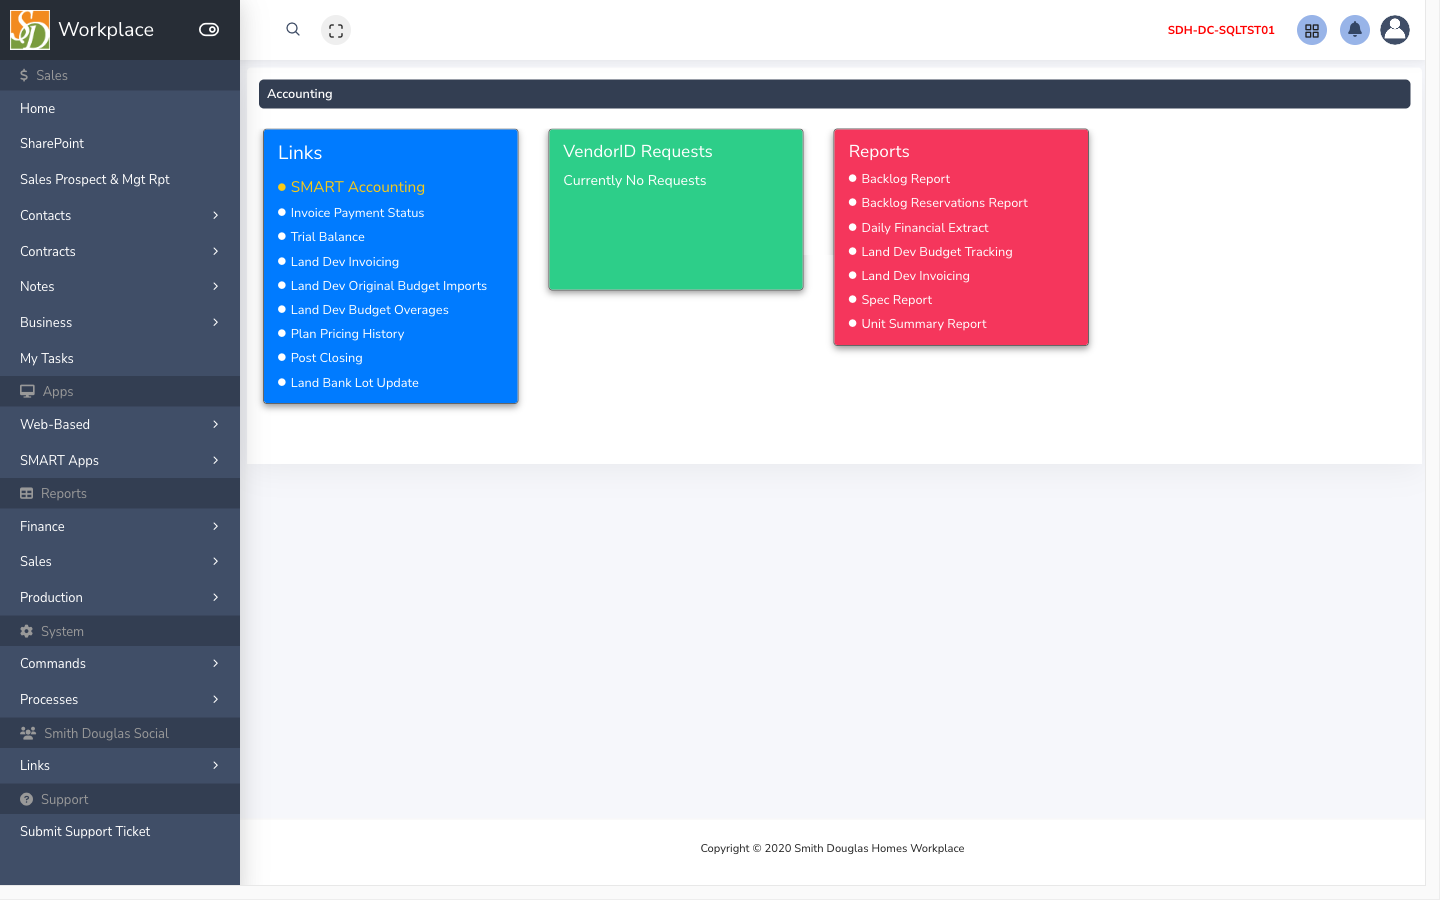Open the notifications bell

click(1355, 30)
